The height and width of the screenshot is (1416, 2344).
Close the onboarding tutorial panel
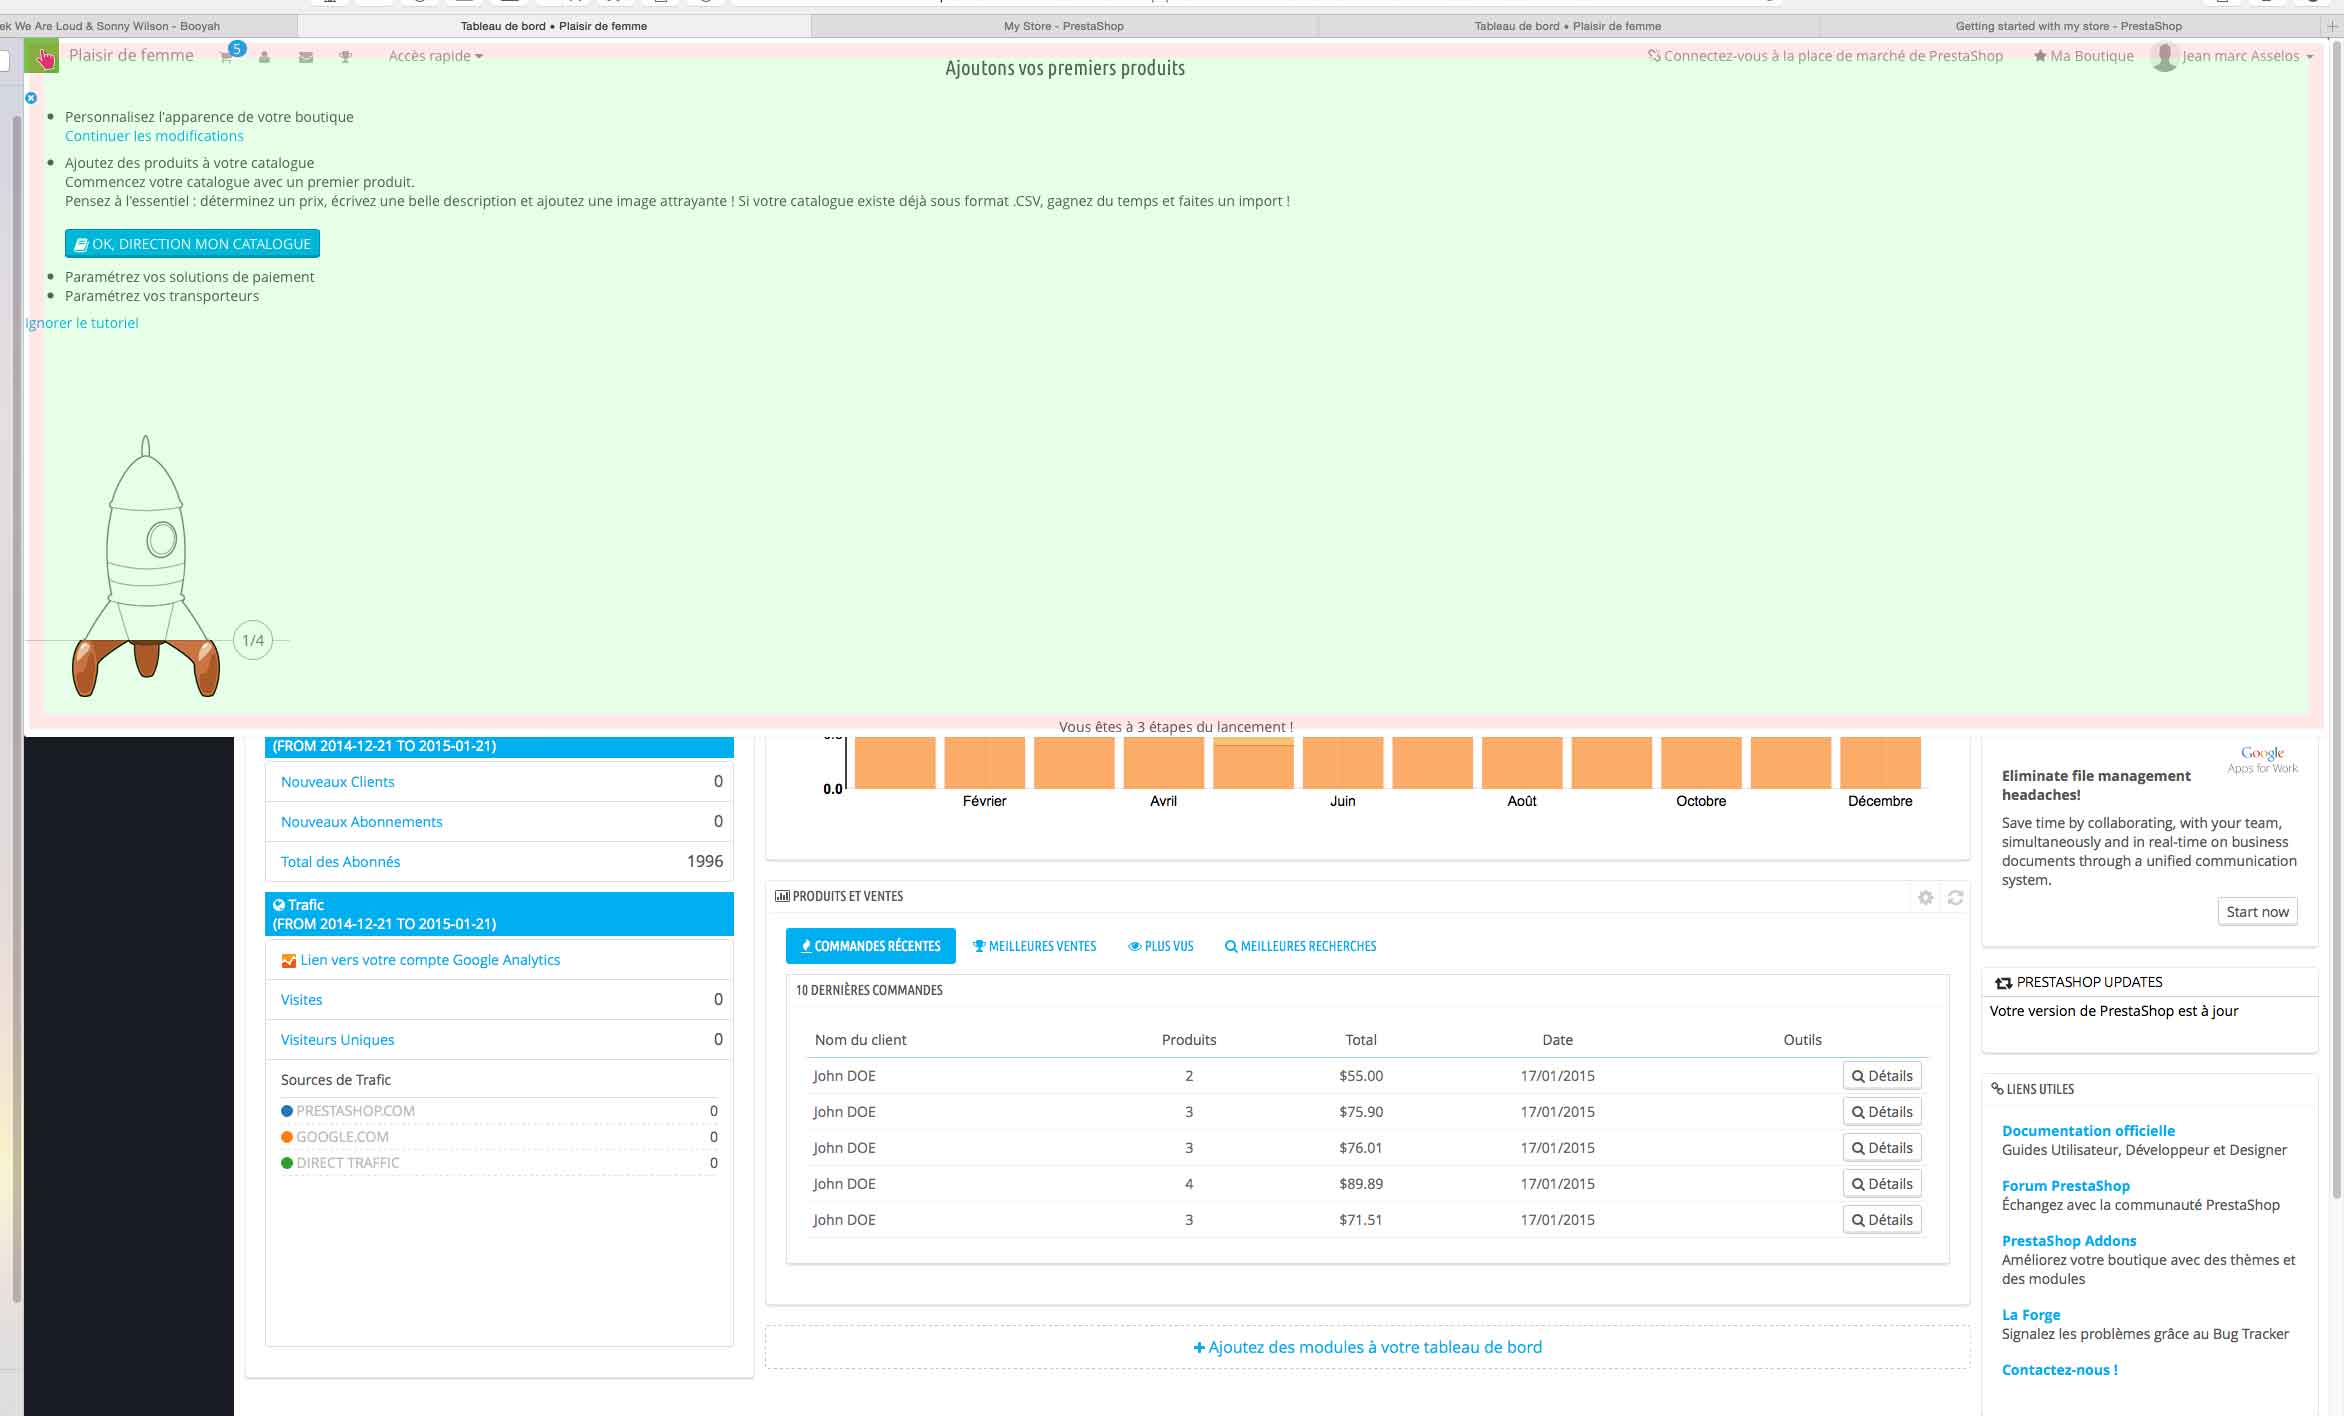click(x=31, y=98)
